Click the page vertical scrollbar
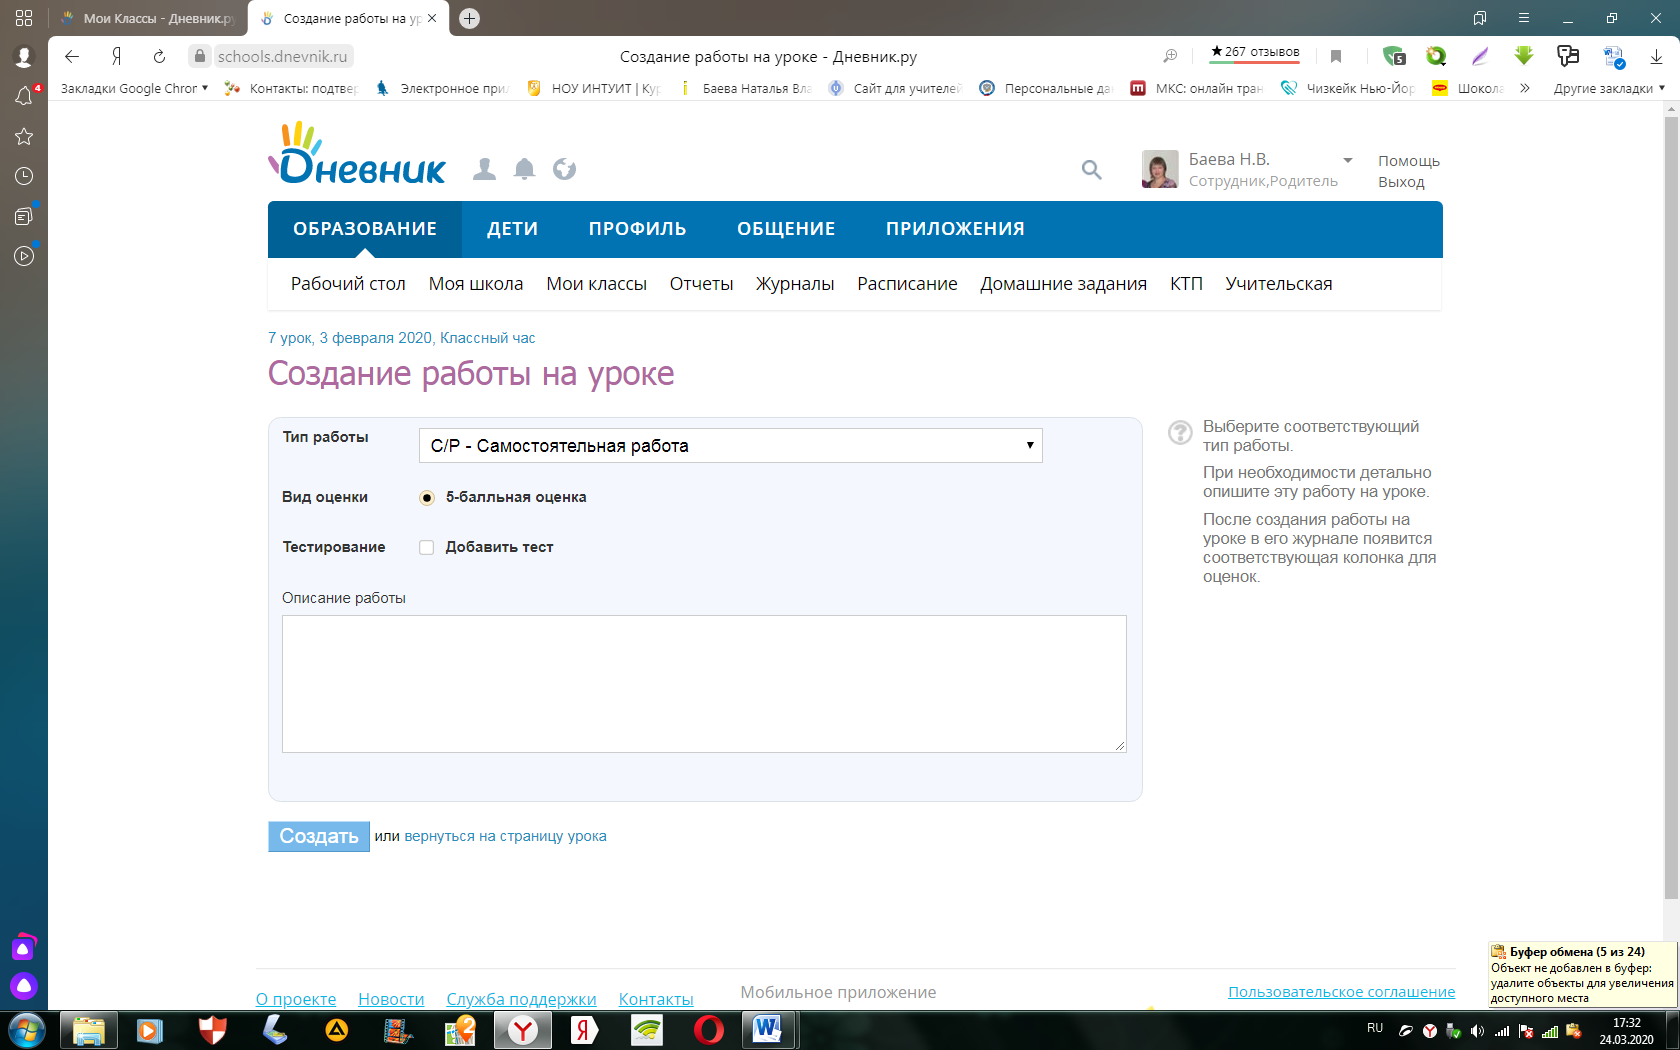 point(1671,510)
